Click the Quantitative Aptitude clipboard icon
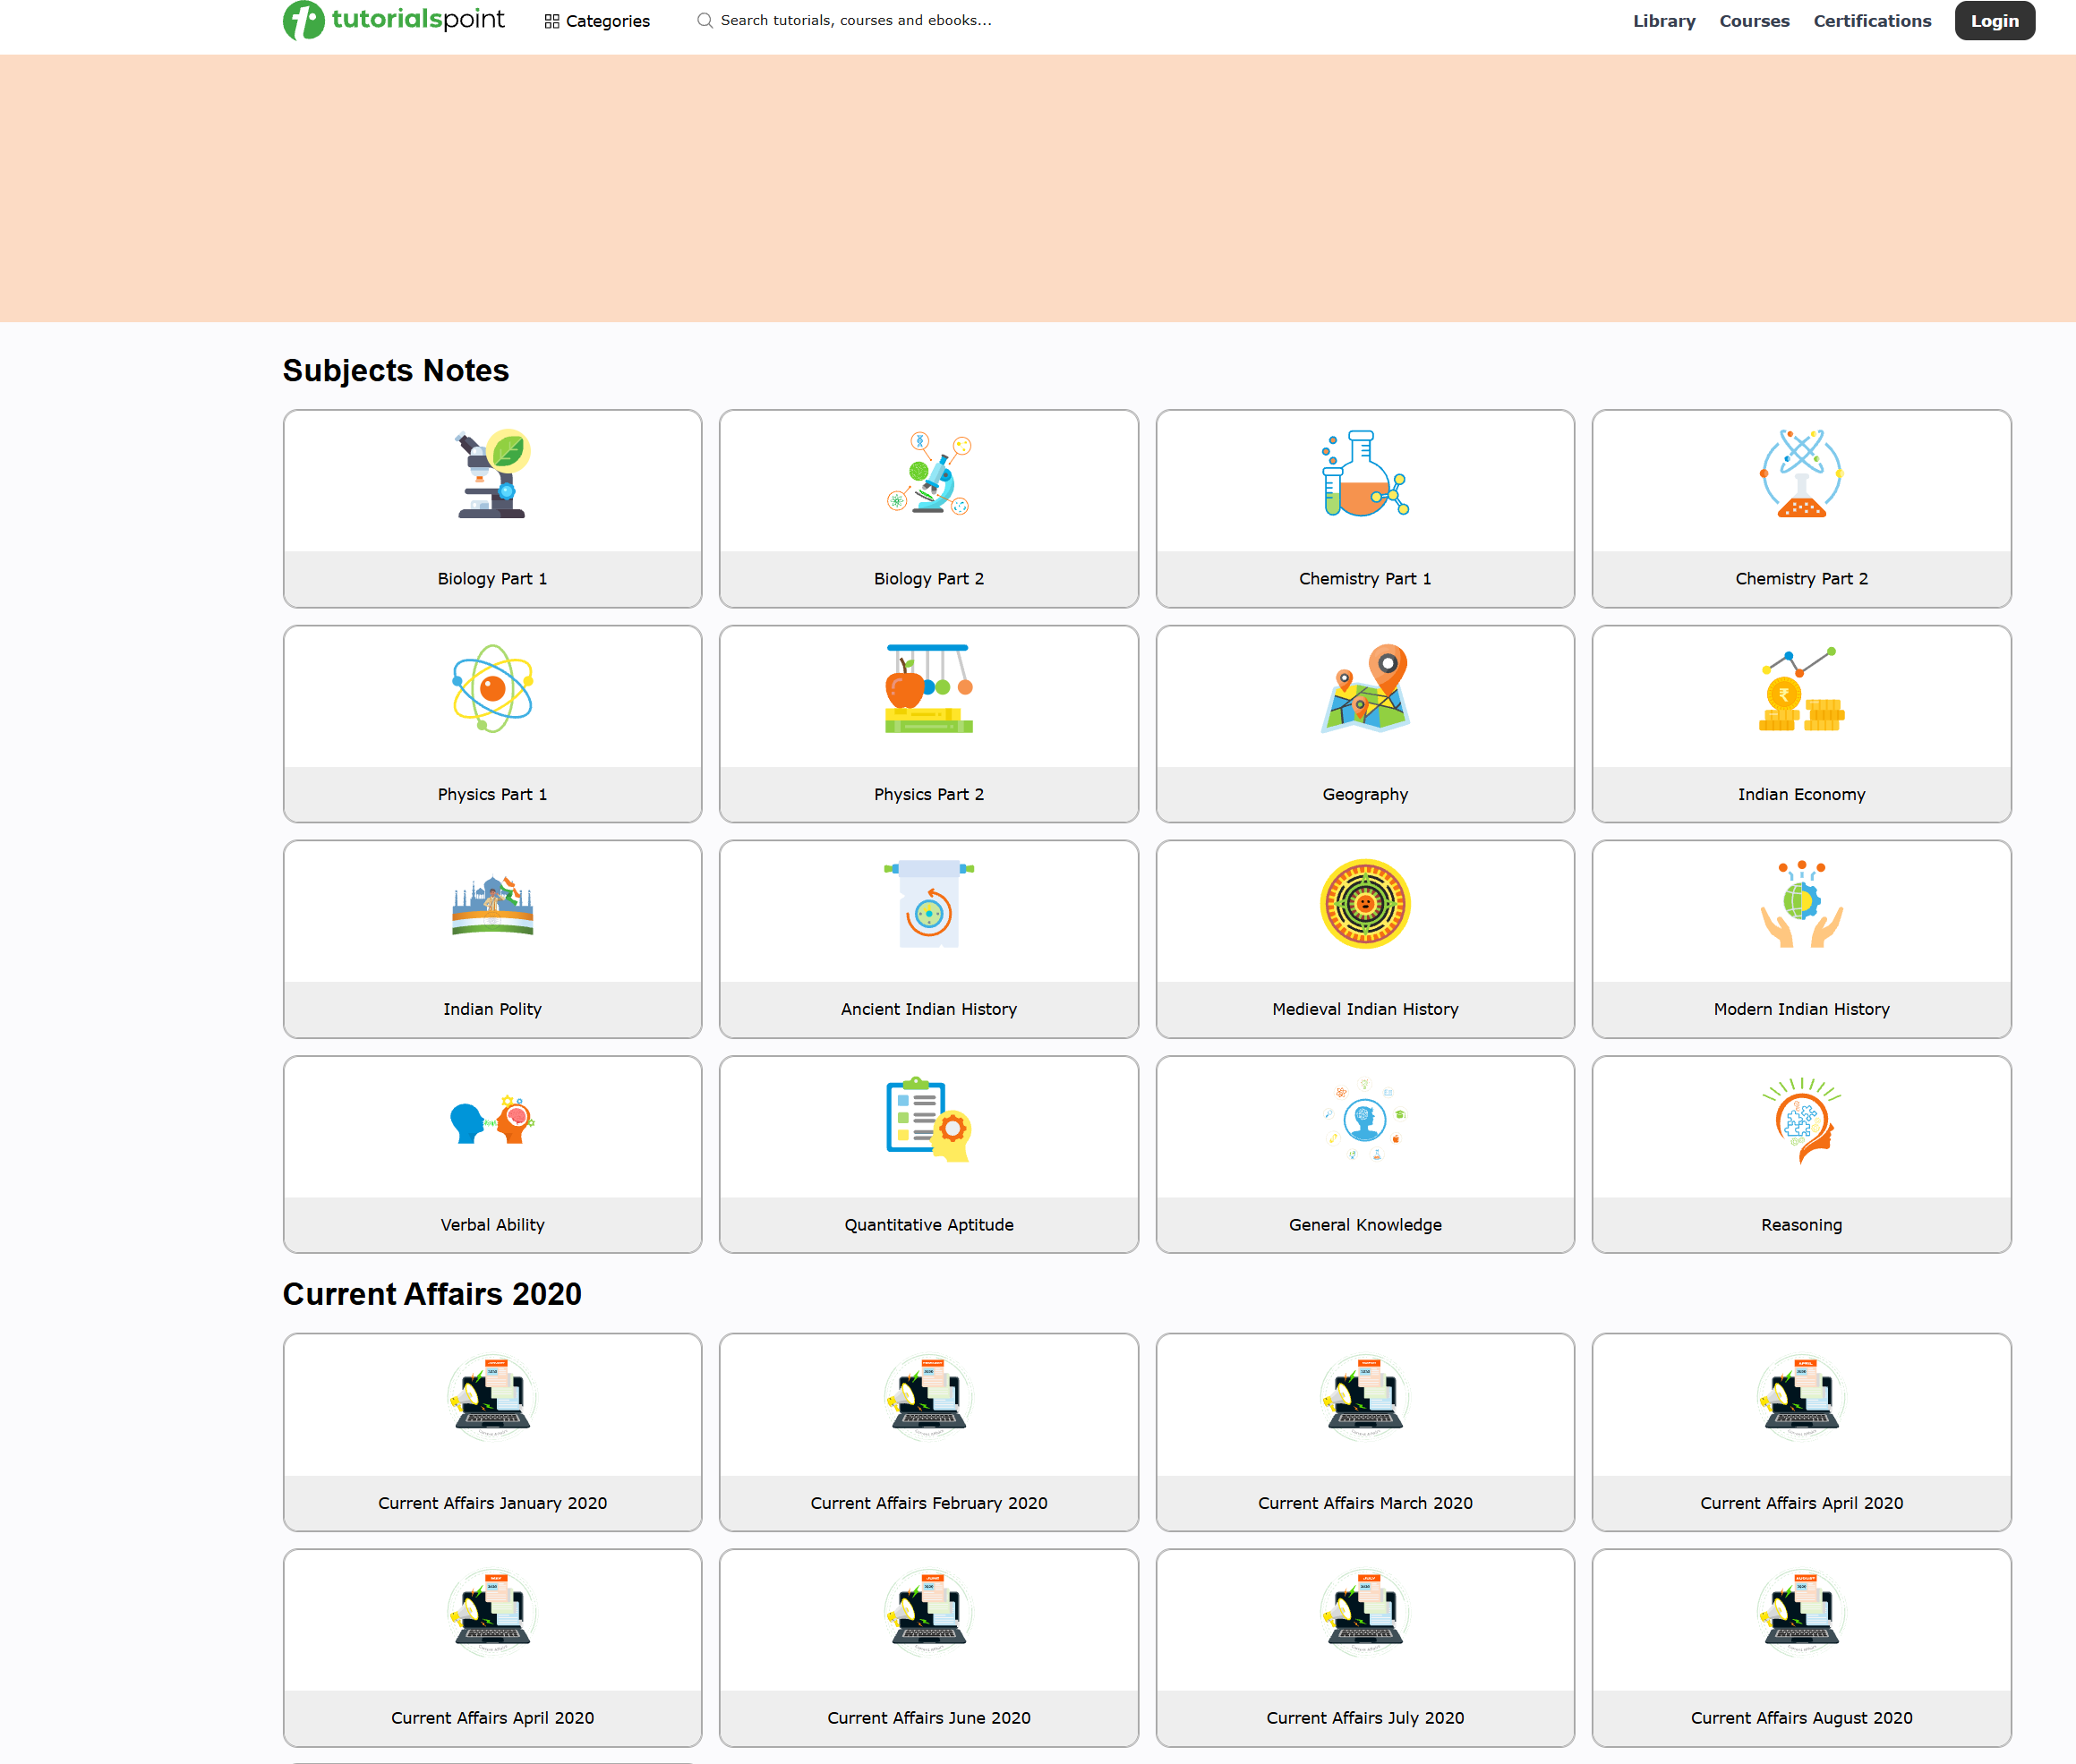The image size is (2076, 1764). (x=928, y=1120)
